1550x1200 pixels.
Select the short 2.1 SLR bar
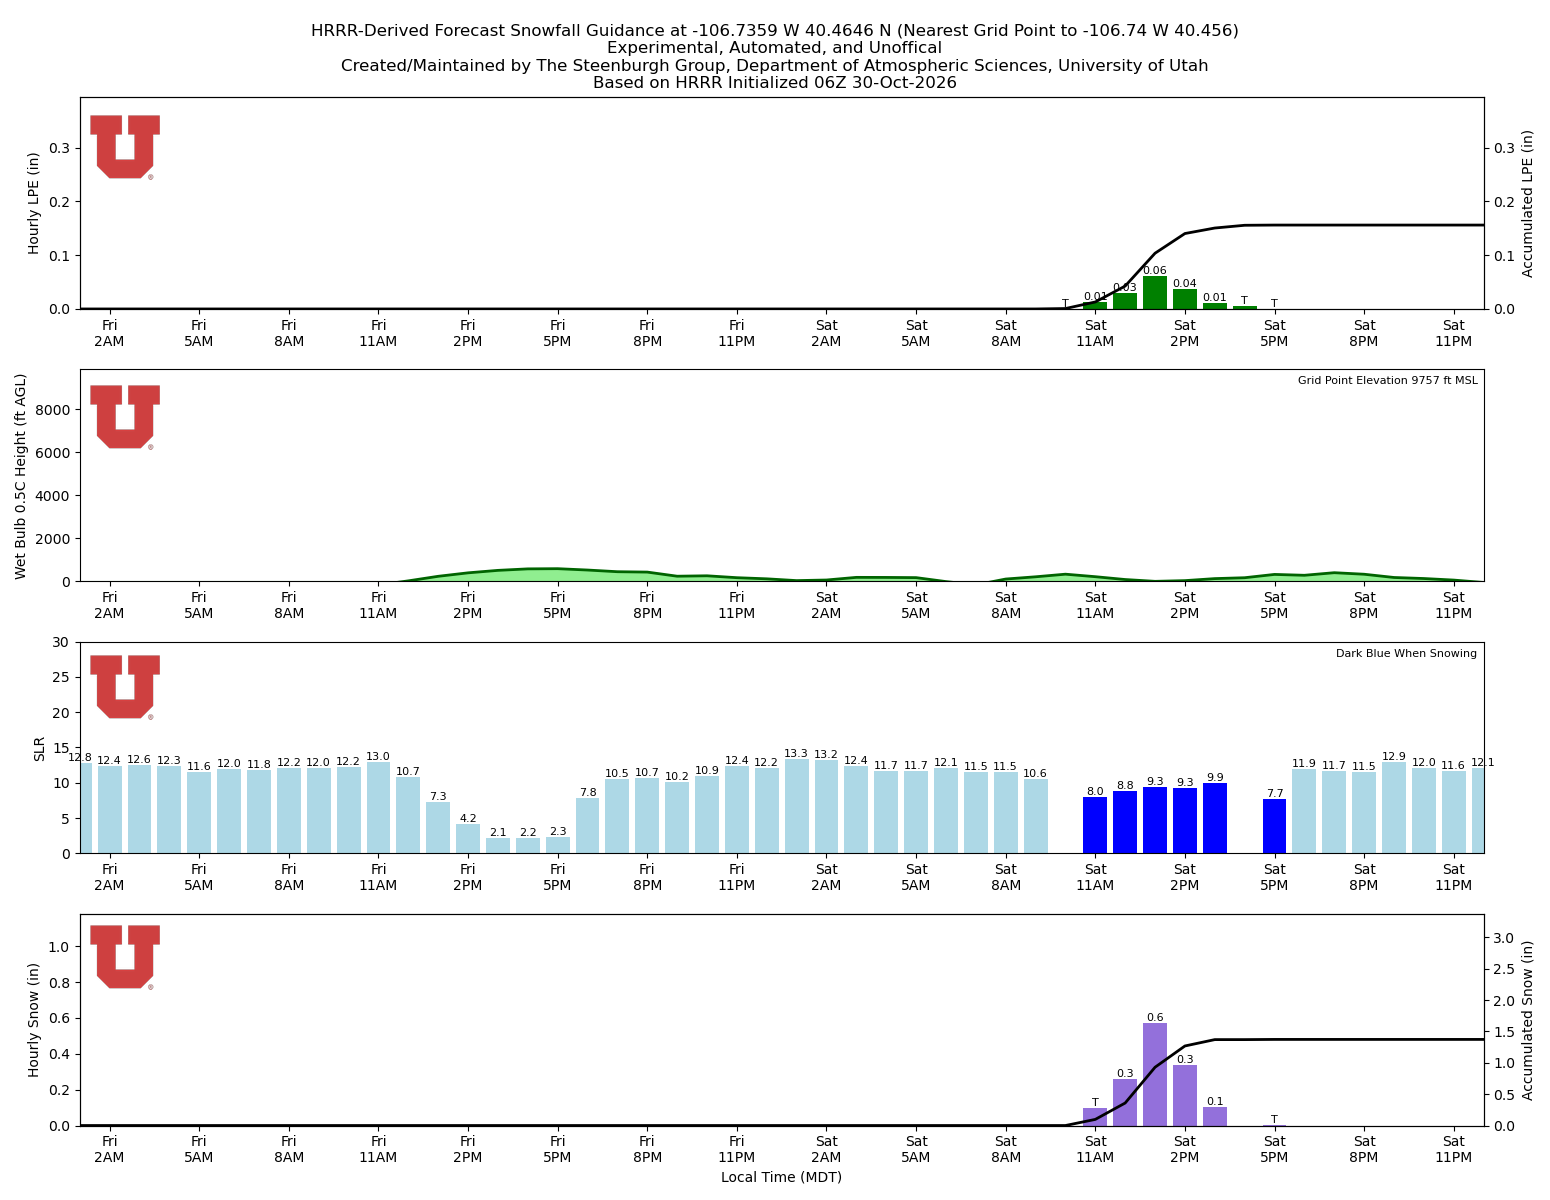coord(498,846)
